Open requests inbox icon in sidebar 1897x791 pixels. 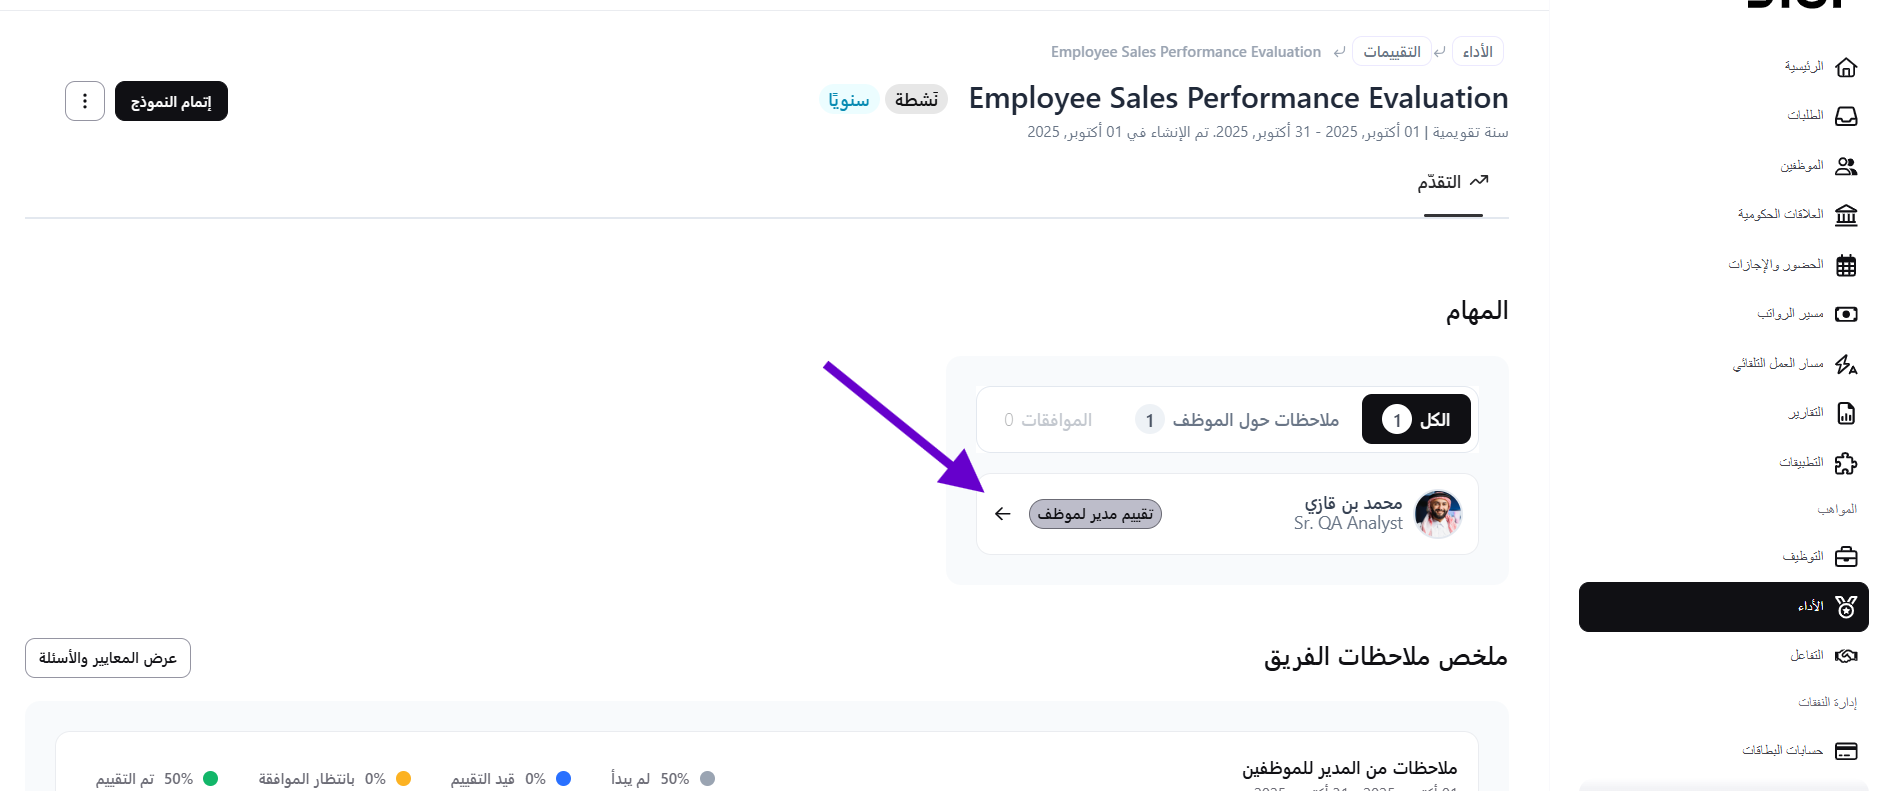1846,116
